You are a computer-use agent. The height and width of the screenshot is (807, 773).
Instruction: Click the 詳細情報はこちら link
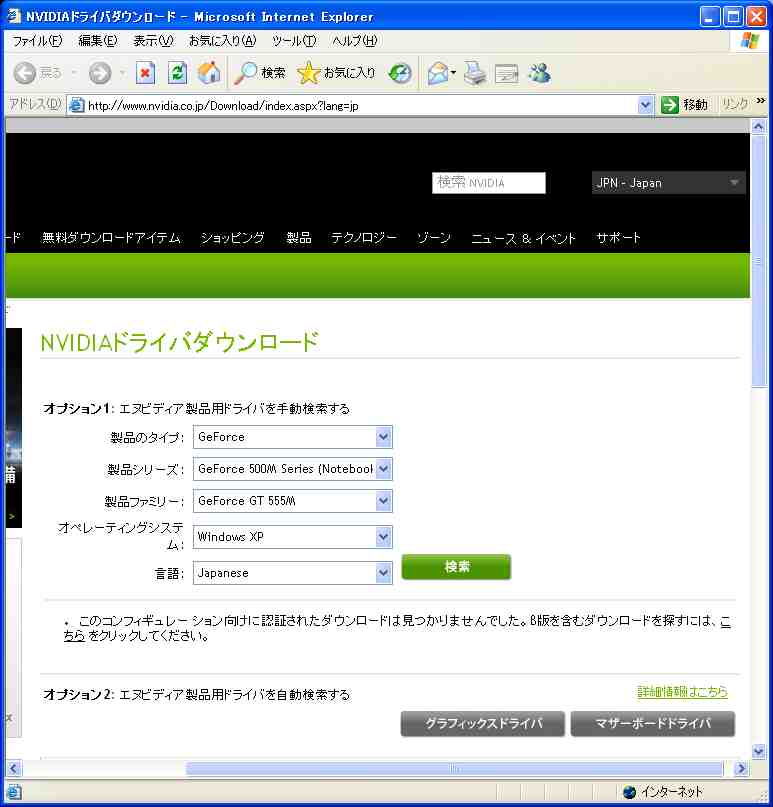[x=682, y=692]
